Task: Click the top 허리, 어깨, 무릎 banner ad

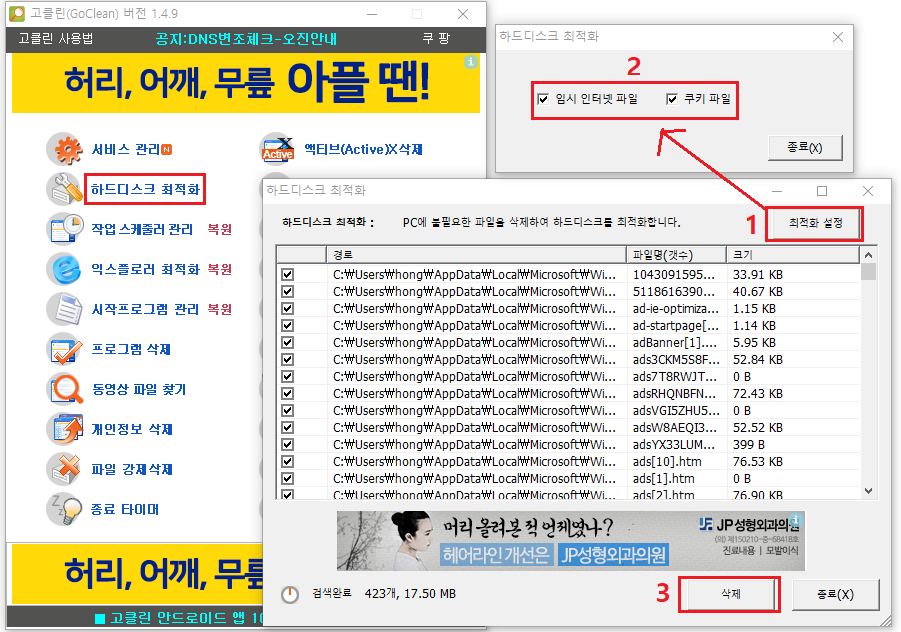Action: coord(246,83)
